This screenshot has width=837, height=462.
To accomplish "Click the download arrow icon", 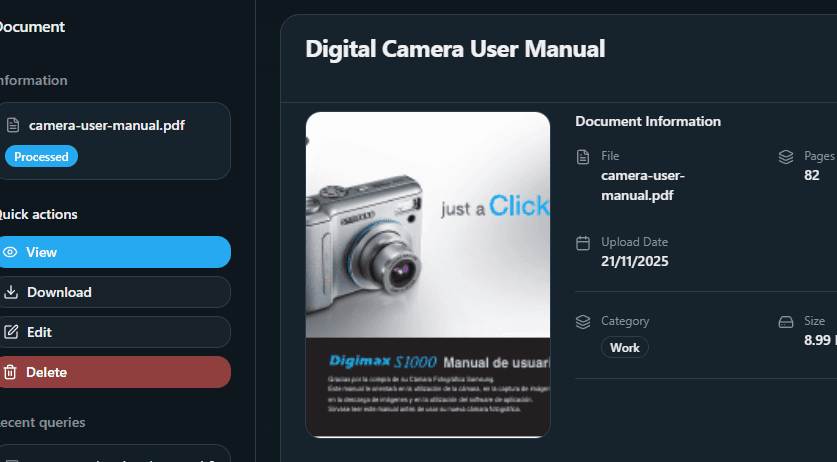I will [x=11, y=292].
